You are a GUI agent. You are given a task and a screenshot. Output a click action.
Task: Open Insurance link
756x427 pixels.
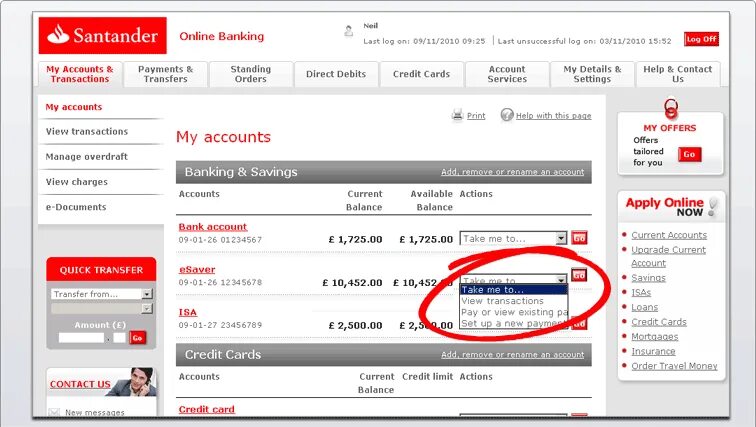click(x=653, y=351)
